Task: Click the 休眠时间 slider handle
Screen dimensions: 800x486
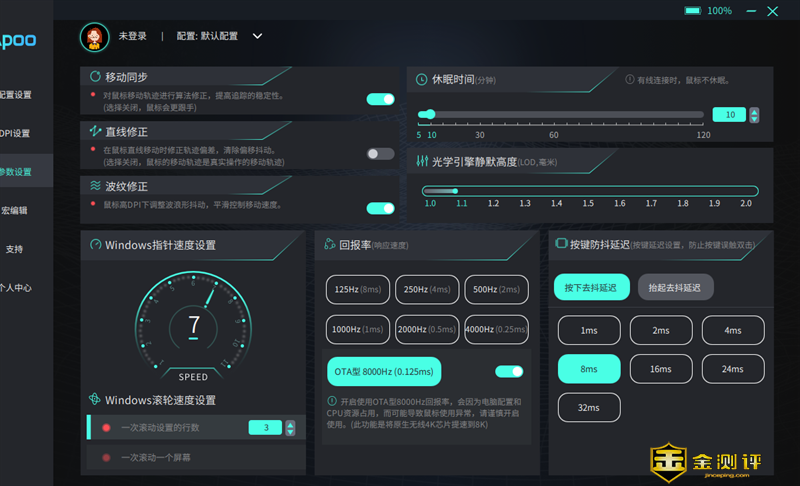Action: click(x=431, y=114)
